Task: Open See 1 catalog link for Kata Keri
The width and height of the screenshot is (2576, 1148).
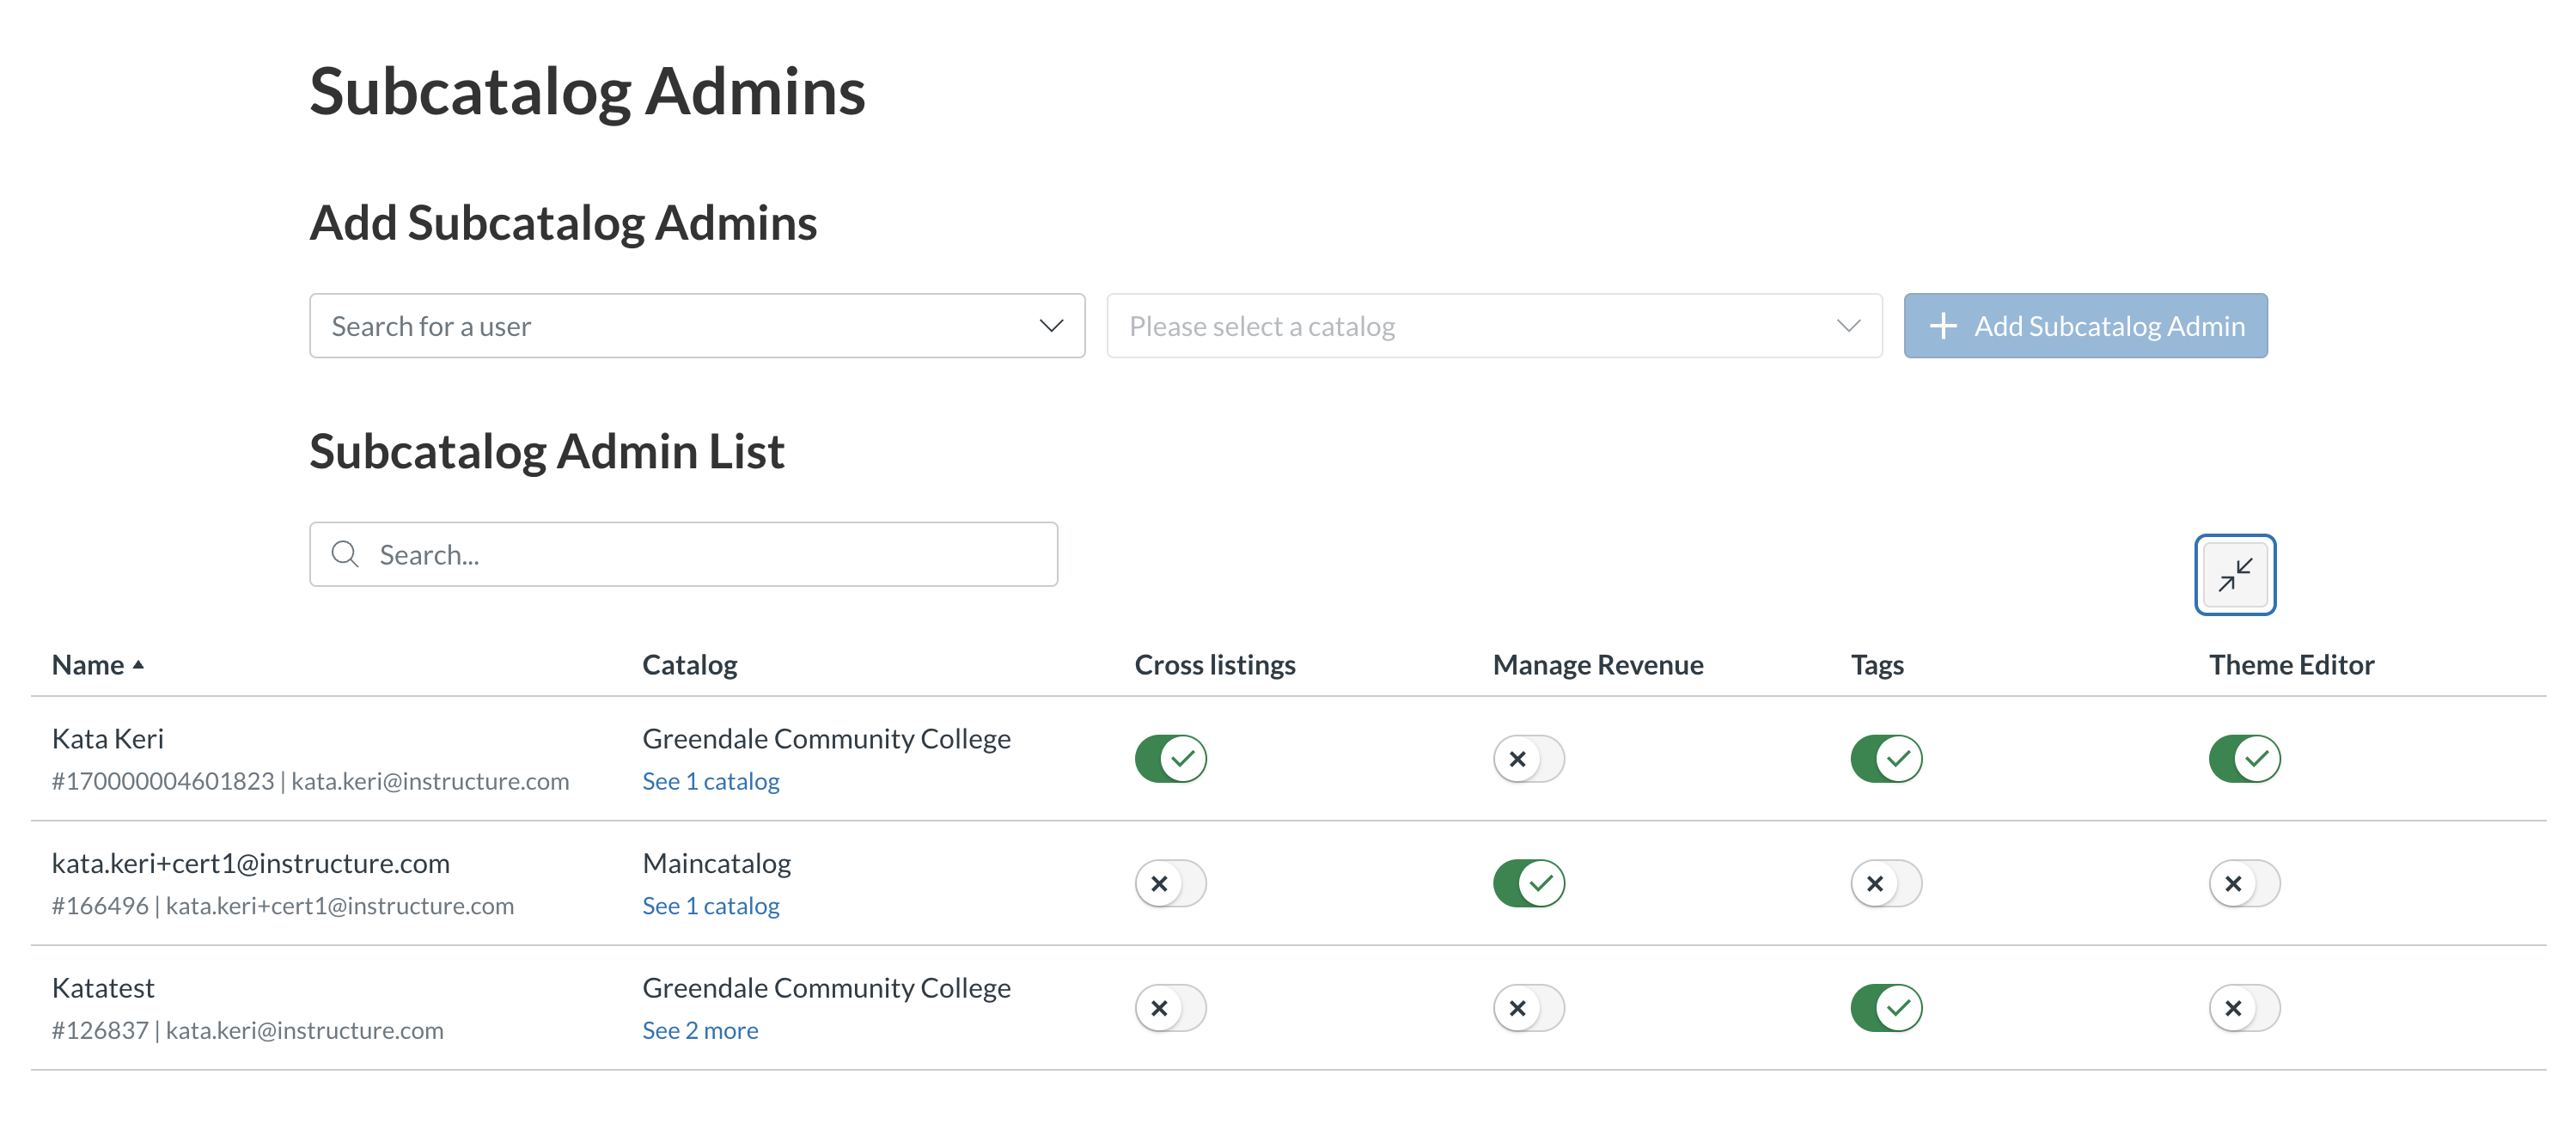Action: (710, 782)
